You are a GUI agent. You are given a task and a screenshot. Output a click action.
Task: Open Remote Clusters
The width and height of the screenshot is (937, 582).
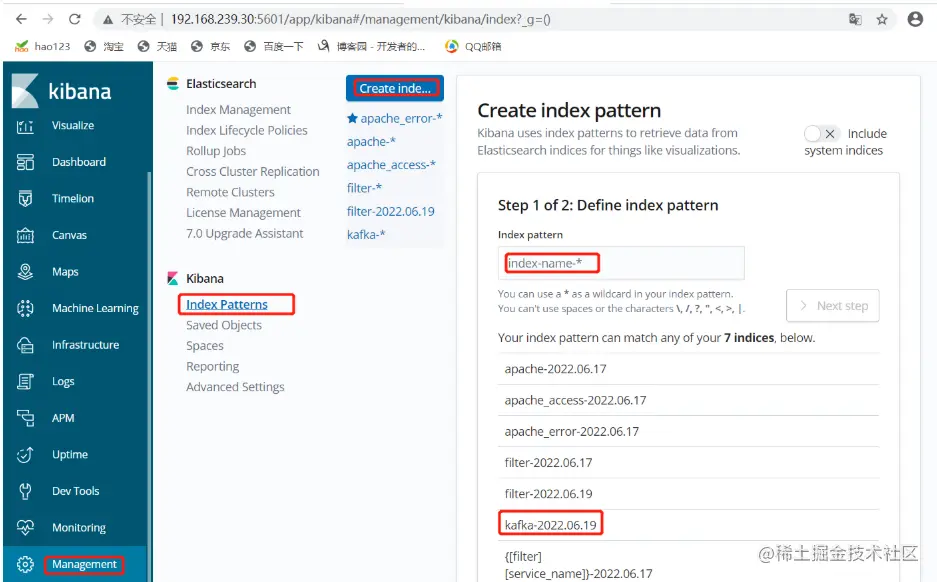pyautogui.click(x=230, y=192)
